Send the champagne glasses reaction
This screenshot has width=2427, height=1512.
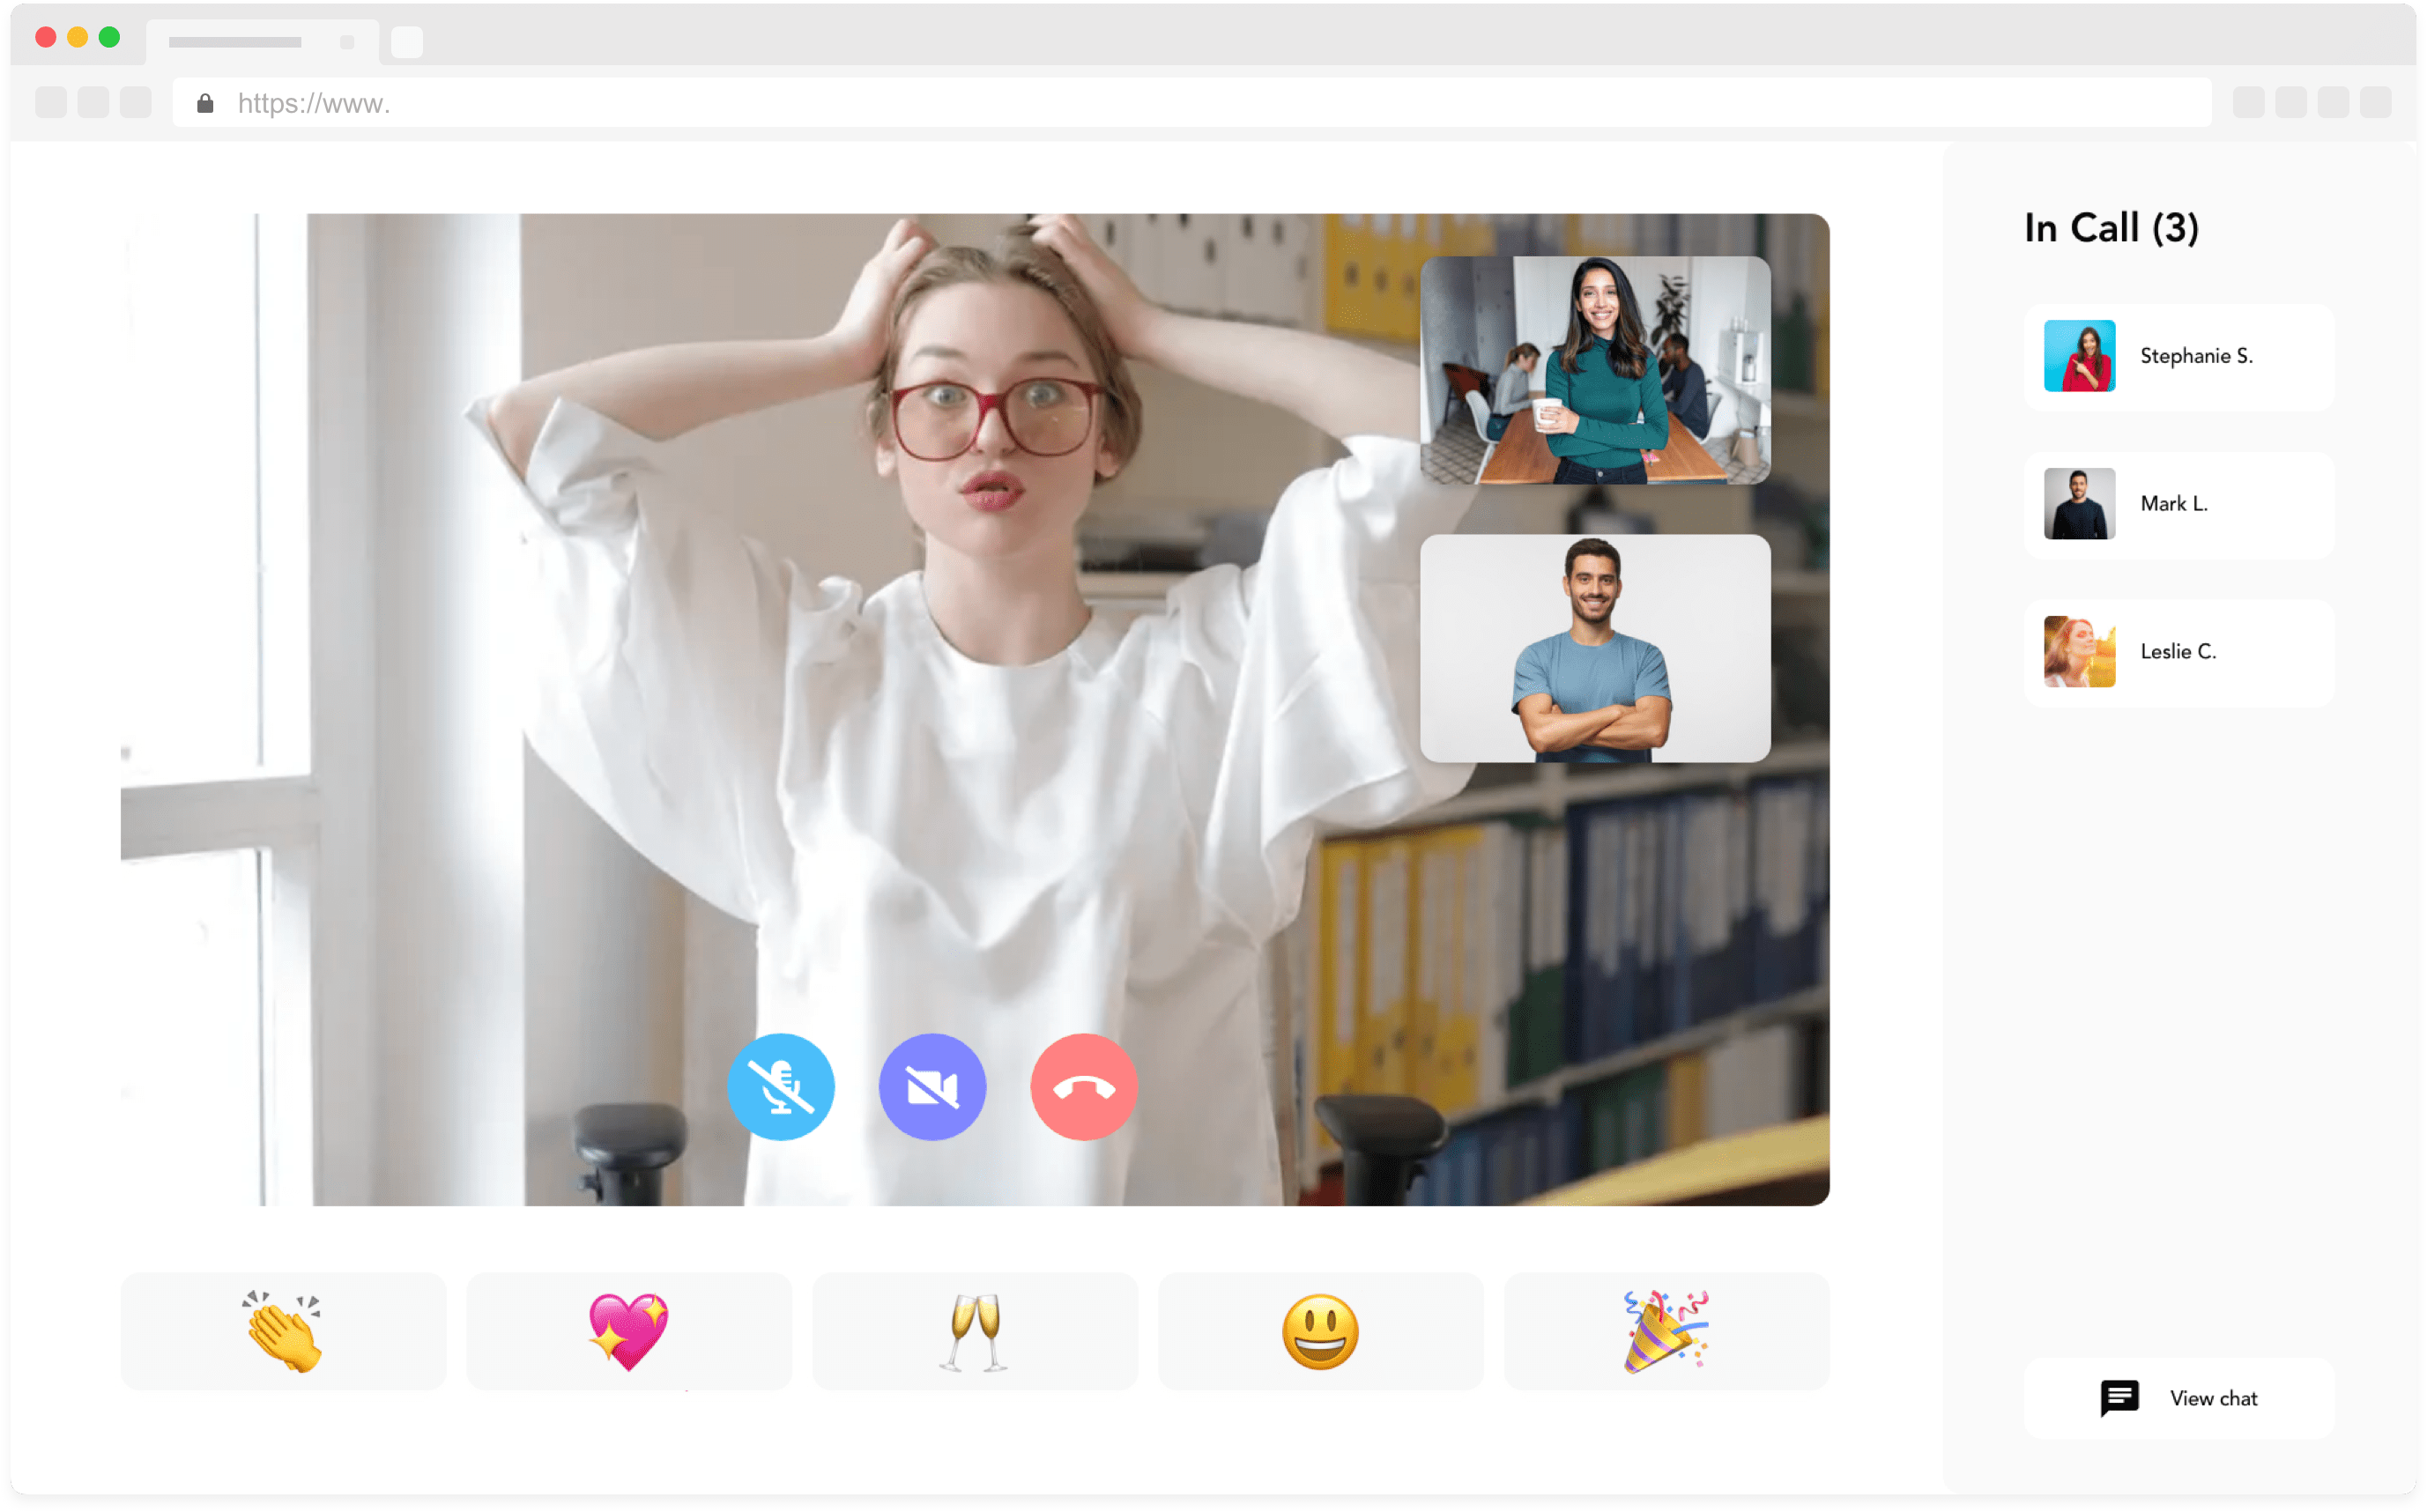(x=974, y=1329)
